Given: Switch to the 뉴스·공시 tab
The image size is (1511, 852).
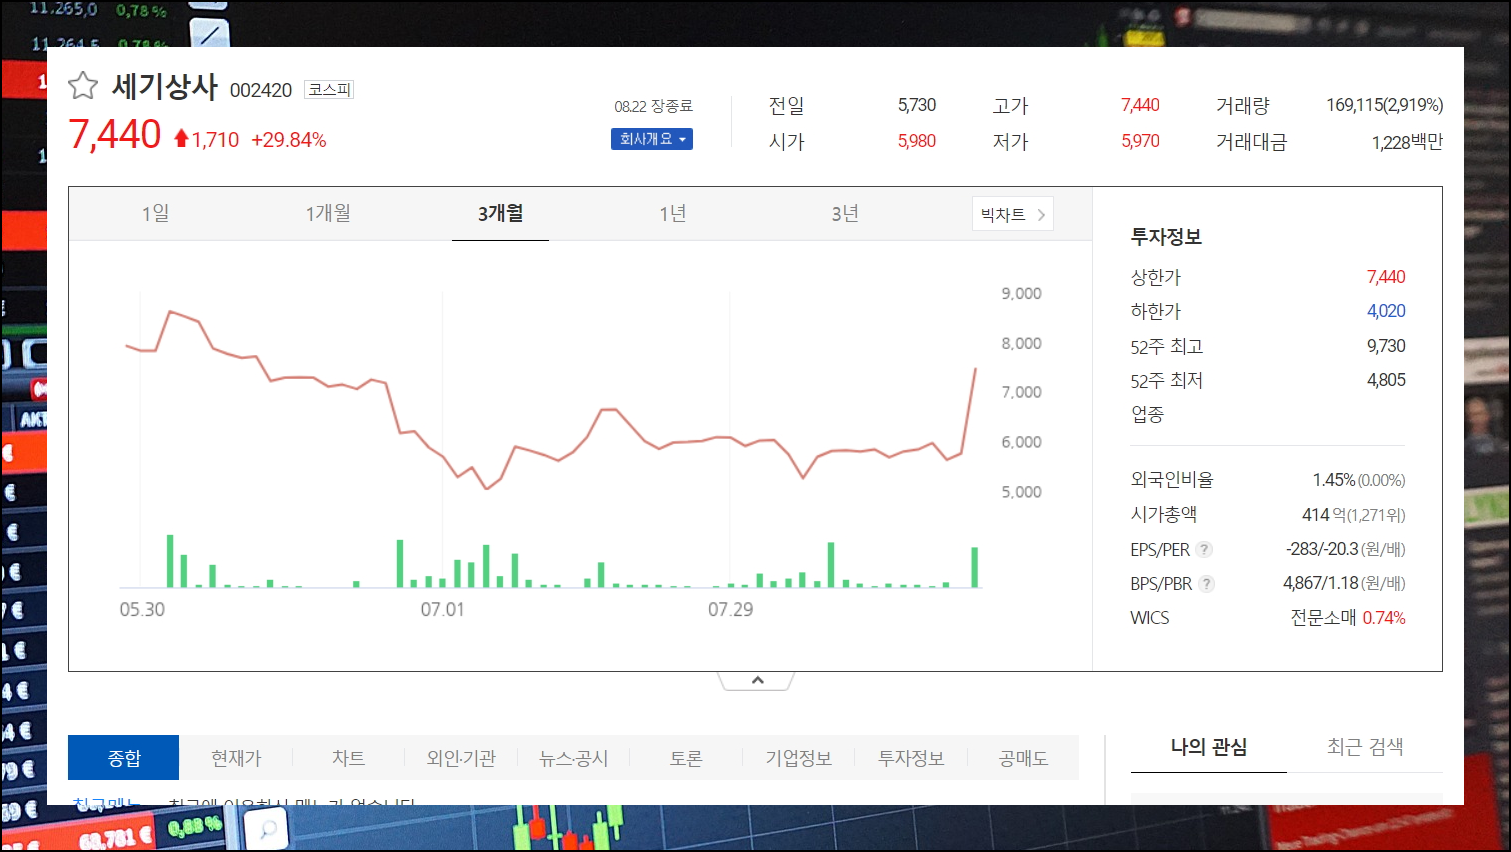Looking at the screenshot, I should 573,758.
